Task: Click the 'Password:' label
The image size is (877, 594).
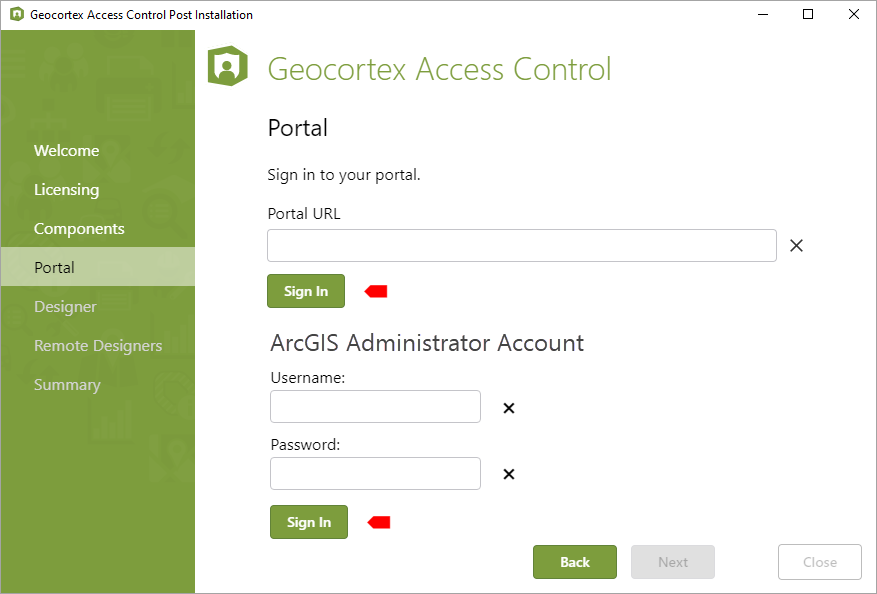Action: [305, 445]
